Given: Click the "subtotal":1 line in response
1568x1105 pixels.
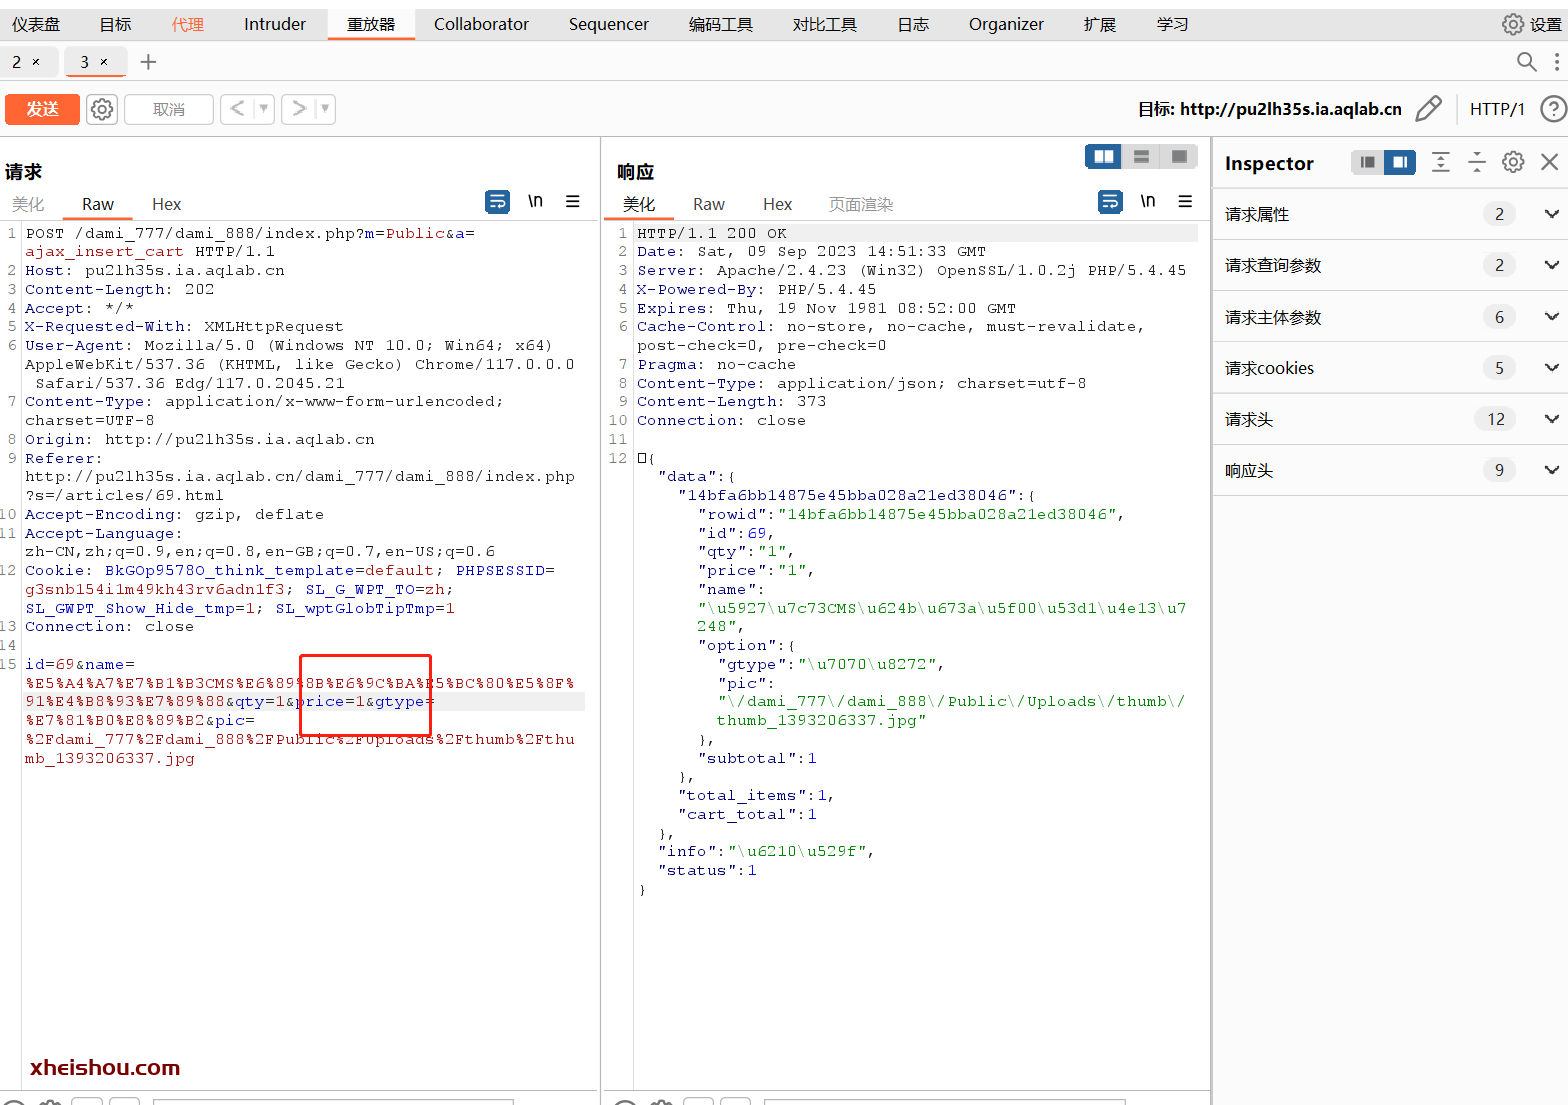Looking at the screenshot, I should tap(757, 758).
